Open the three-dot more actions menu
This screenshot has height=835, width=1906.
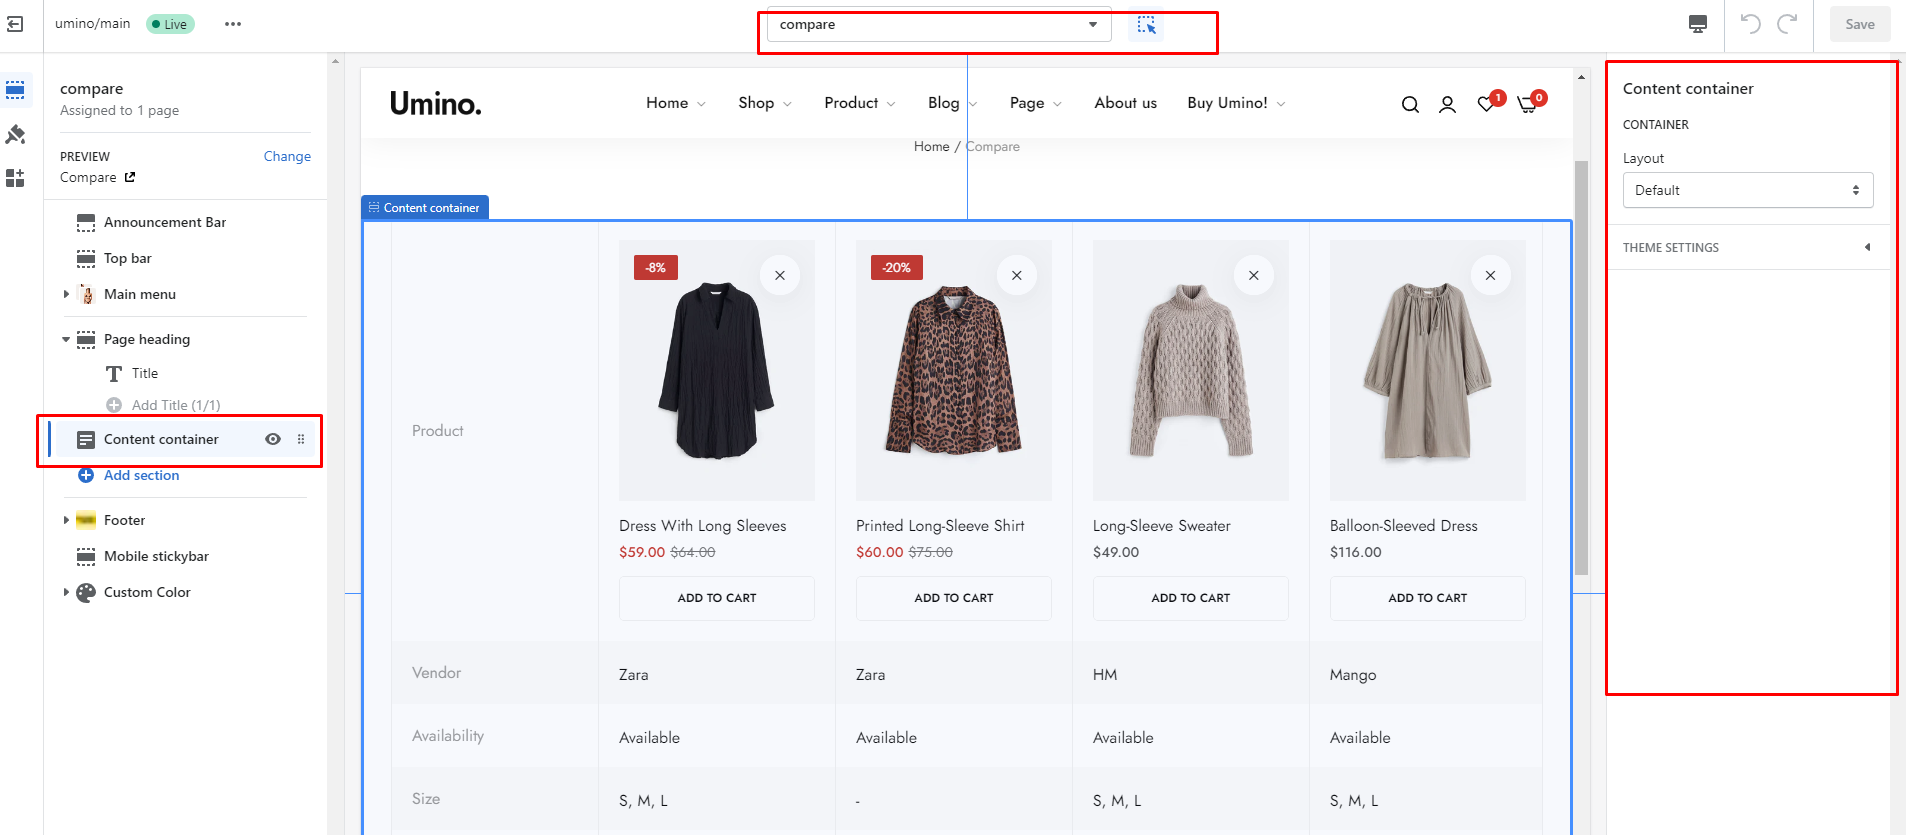coord(233,24)
